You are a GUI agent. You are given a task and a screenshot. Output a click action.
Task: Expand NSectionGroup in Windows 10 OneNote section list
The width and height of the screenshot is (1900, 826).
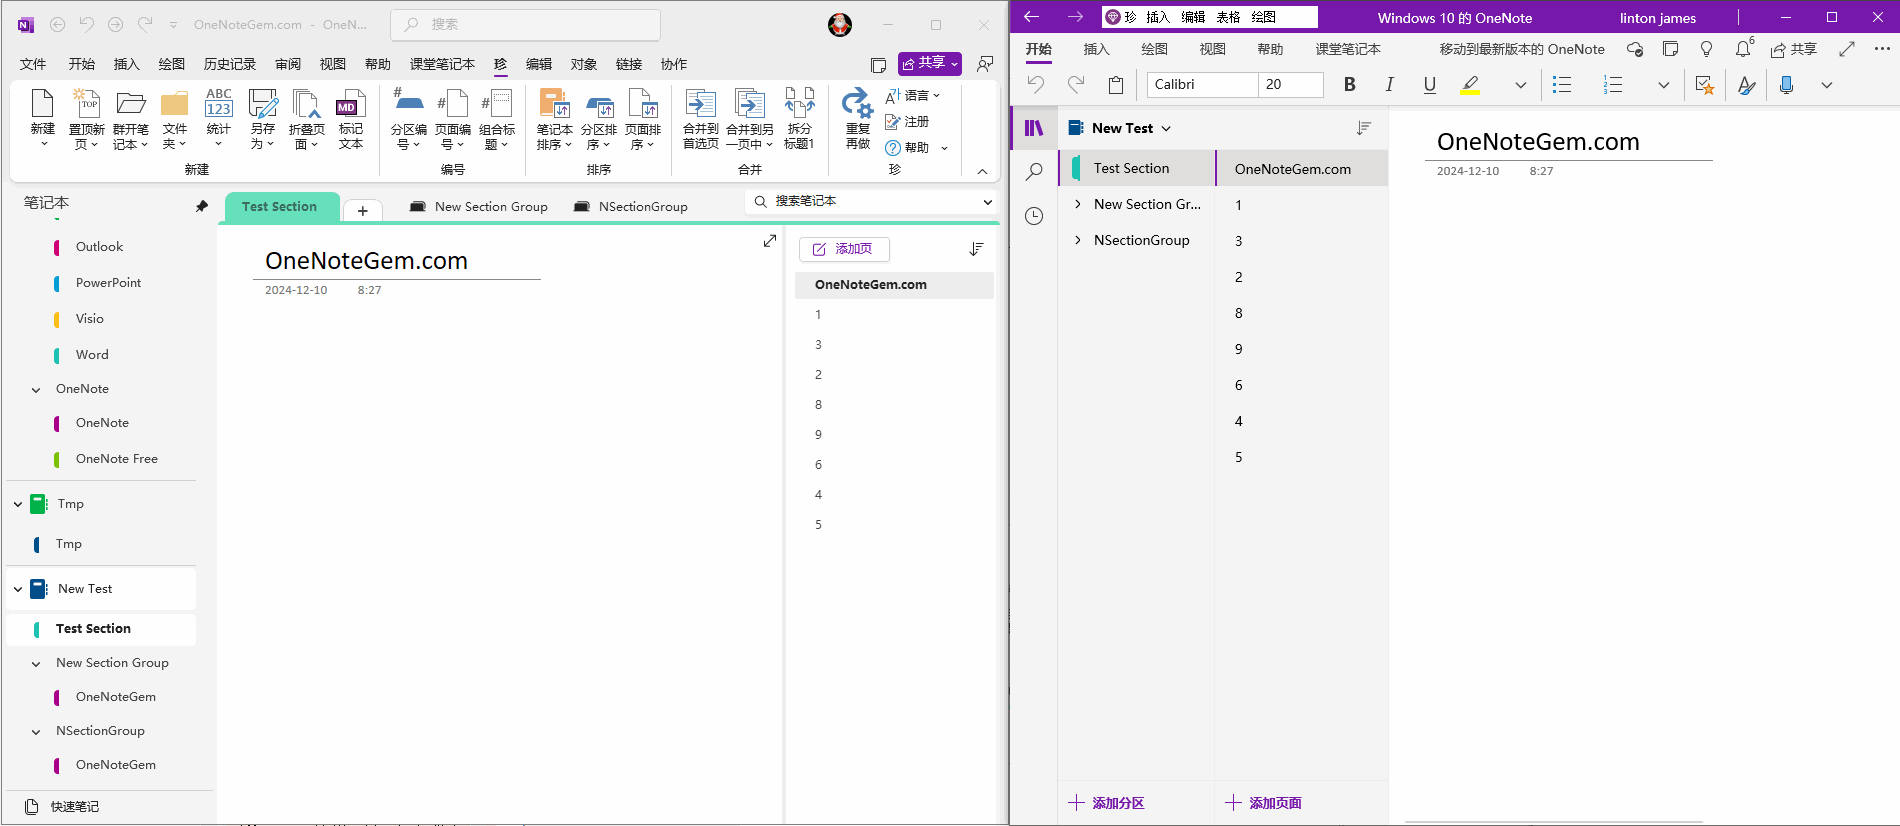click(x=1078, y=240)
